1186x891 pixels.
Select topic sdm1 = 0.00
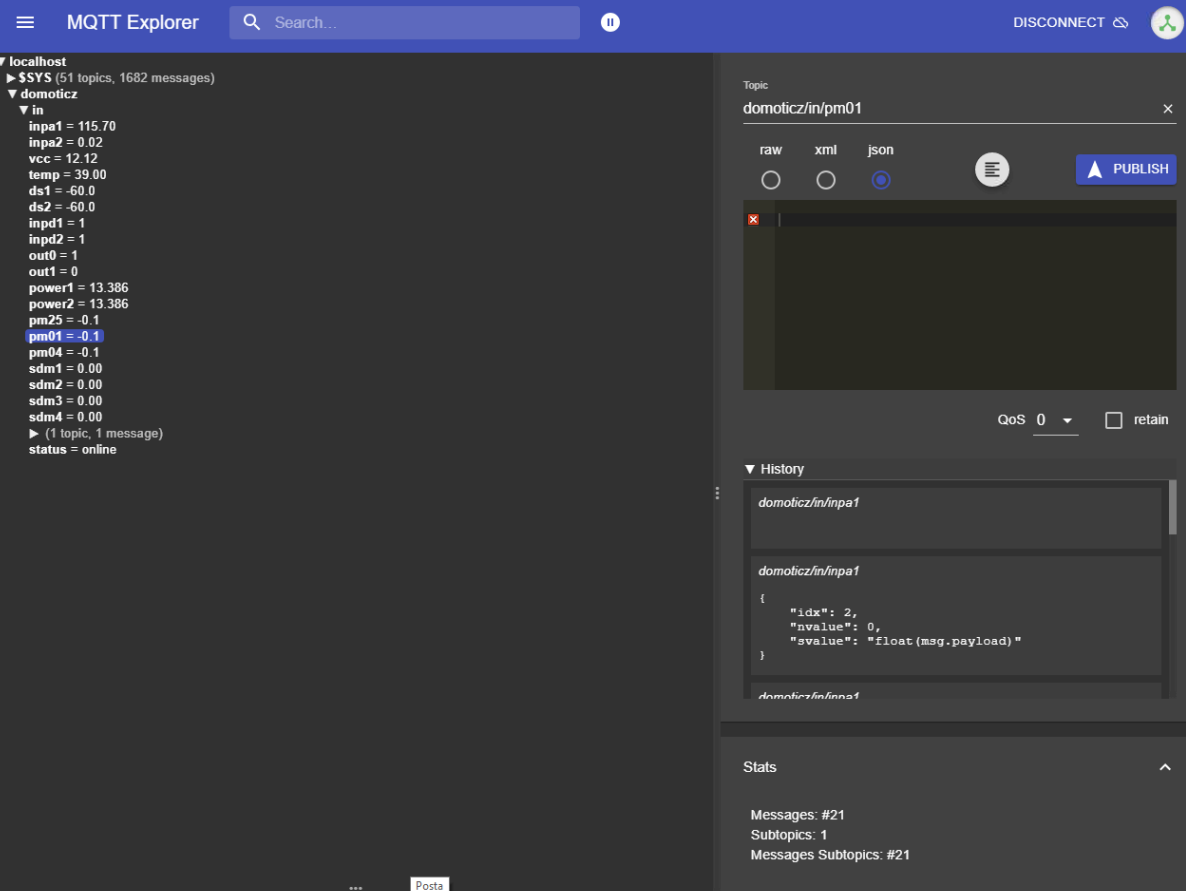pos(65,368)
